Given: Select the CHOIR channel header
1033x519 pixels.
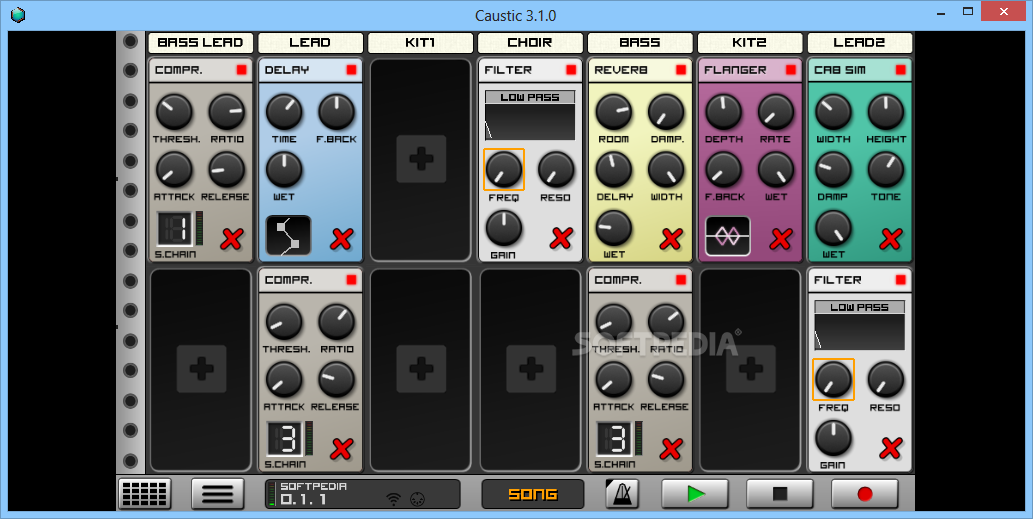Looking at the screenshot, I should coord(530,43).
